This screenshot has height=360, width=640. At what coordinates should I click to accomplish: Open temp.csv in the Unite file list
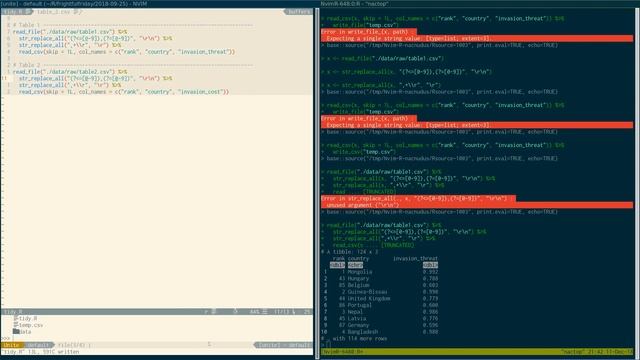tap(31, 325)
